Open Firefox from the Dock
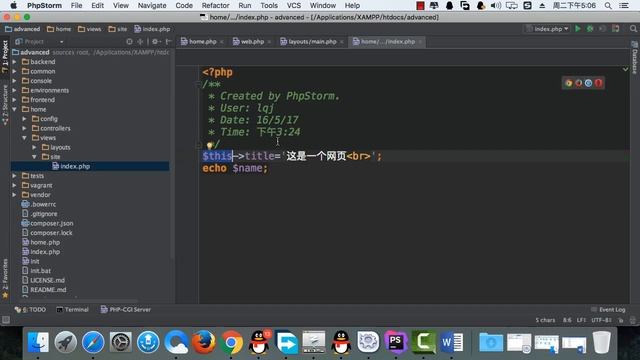The height and width of the screenshot is (360, 640). [203, 342]
